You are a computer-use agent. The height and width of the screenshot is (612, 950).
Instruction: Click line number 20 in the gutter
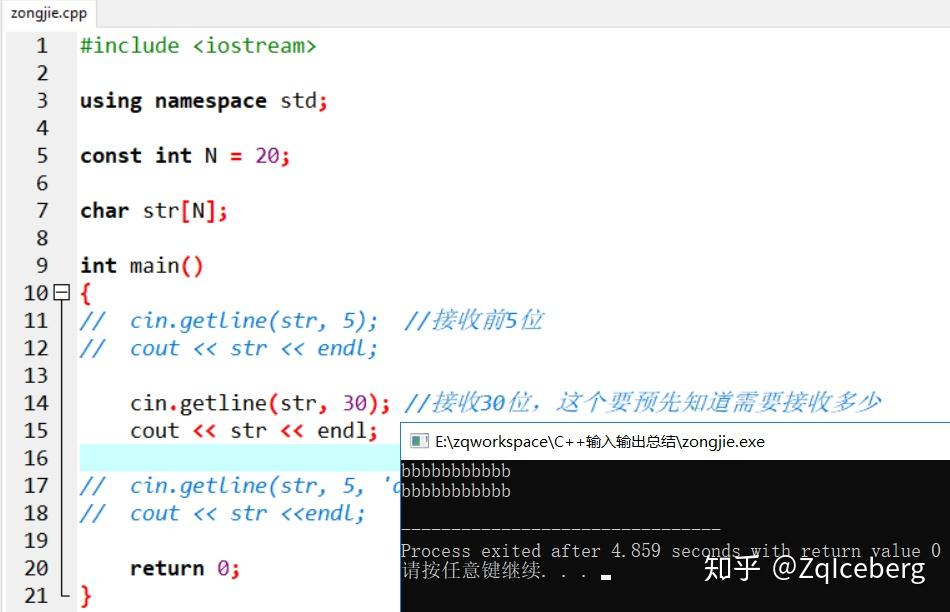coord(36,568)
